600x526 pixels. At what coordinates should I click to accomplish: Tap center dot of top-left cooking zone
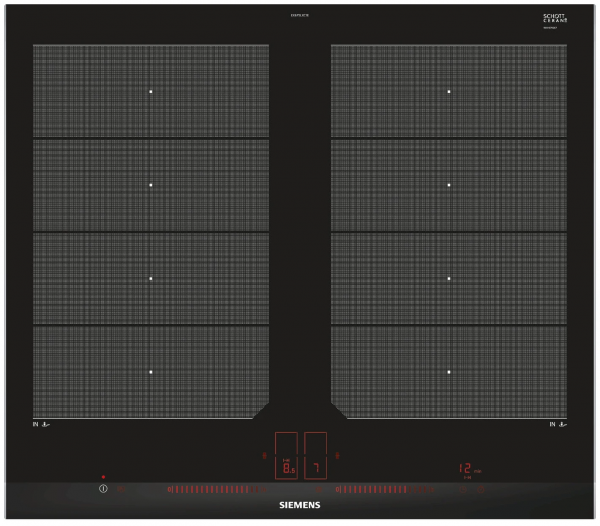tap(151, 92)
